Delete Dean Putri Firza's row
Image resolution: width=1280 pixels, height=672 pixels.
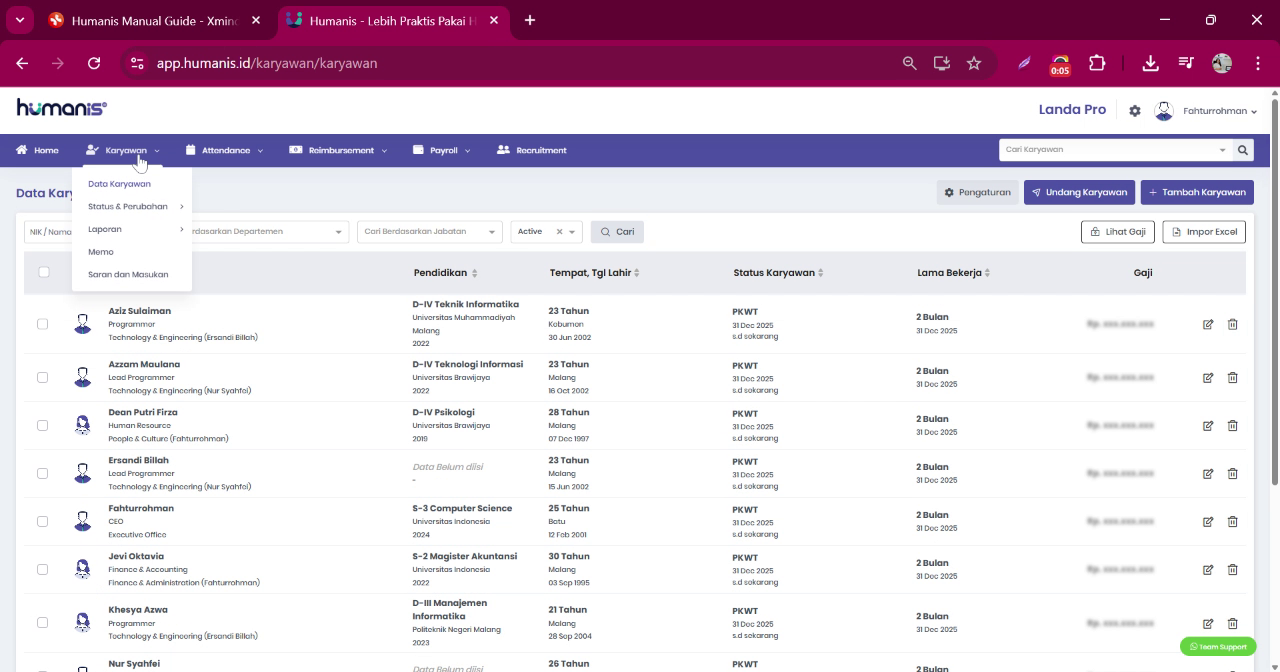point(1232,425)
